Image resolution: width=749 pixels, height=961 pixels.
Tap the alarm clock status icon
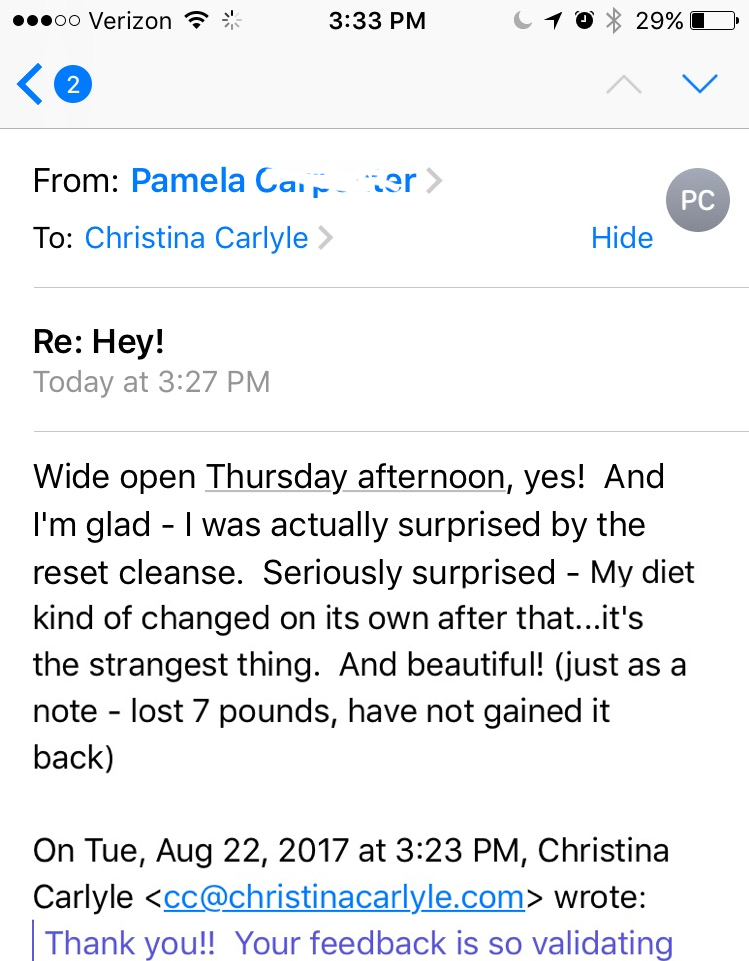coord(584,21)
